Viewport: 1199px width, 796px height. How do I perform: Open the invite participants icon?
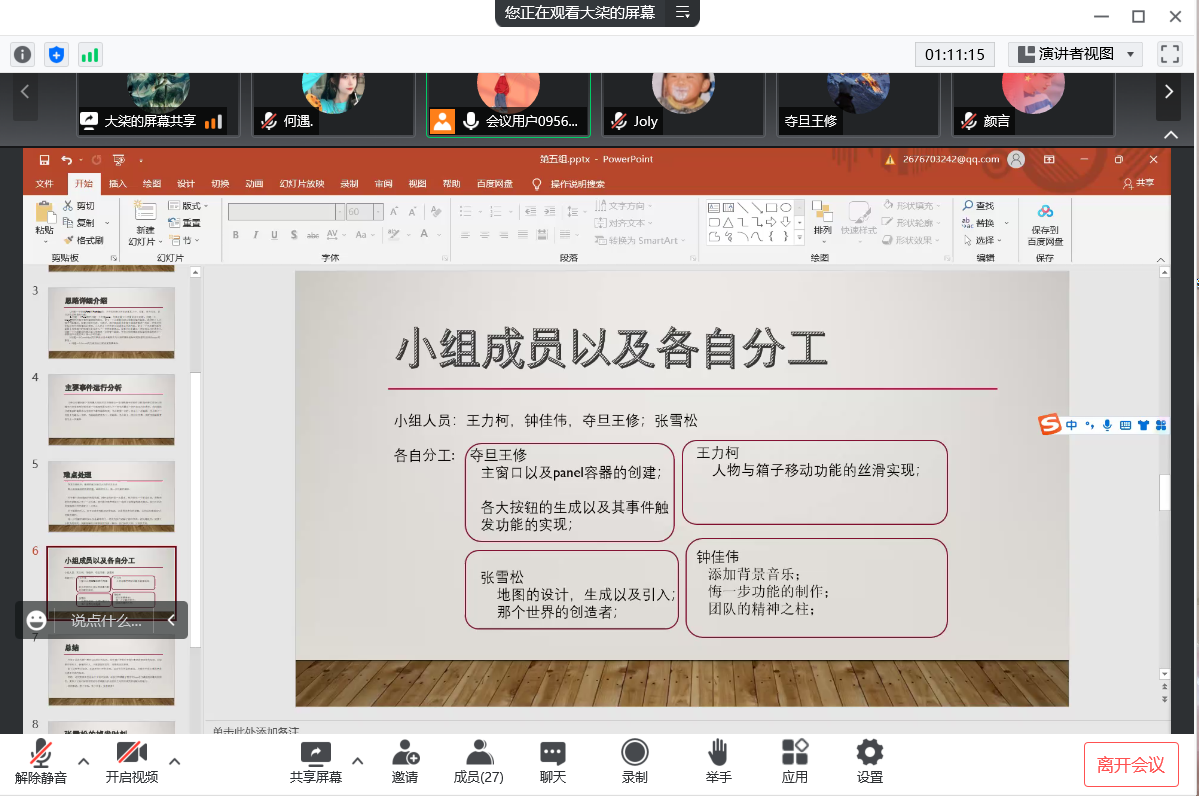[x=405, y=753]
